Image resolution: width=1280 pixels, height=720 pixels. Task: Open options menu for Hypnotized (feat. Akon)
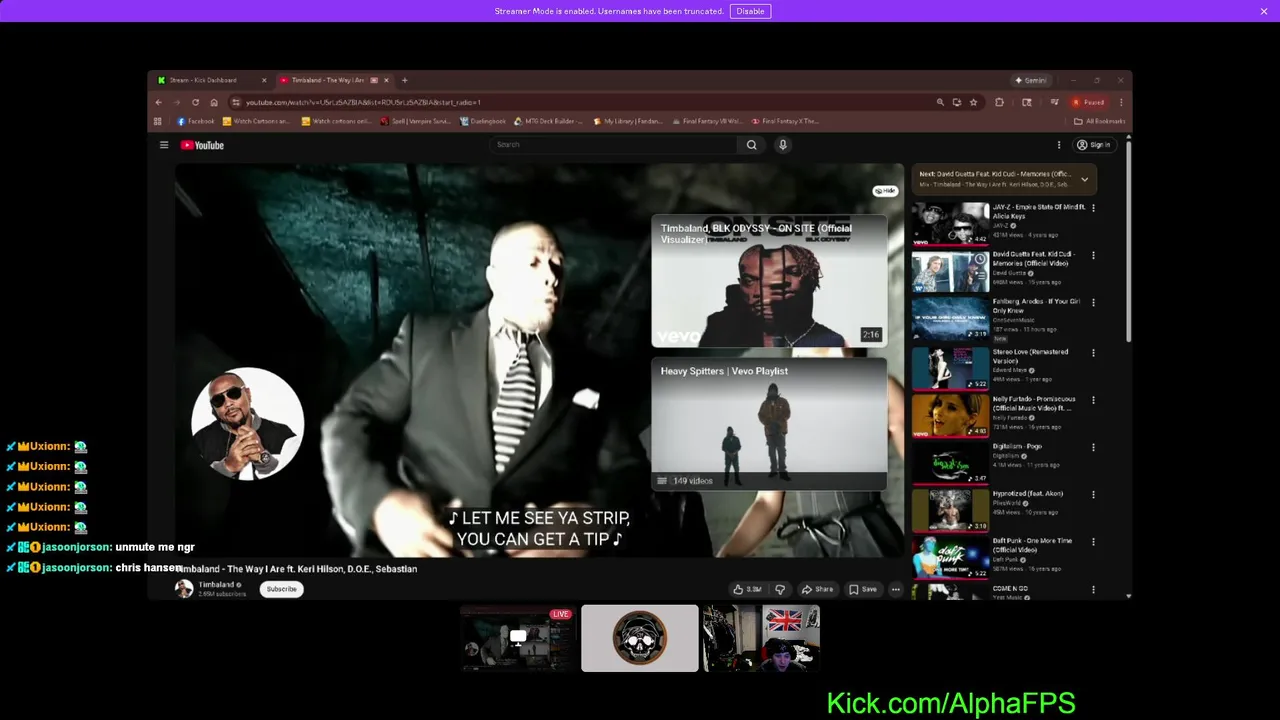click(x=1093, y=494)
